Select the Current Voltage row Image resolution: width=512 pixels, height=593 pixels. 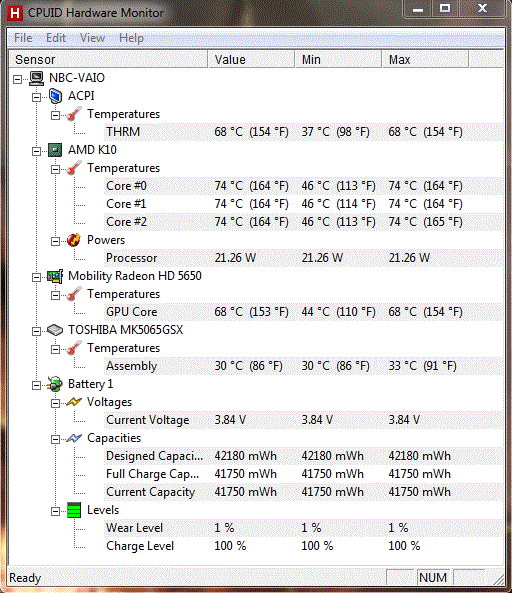[304, 420]
